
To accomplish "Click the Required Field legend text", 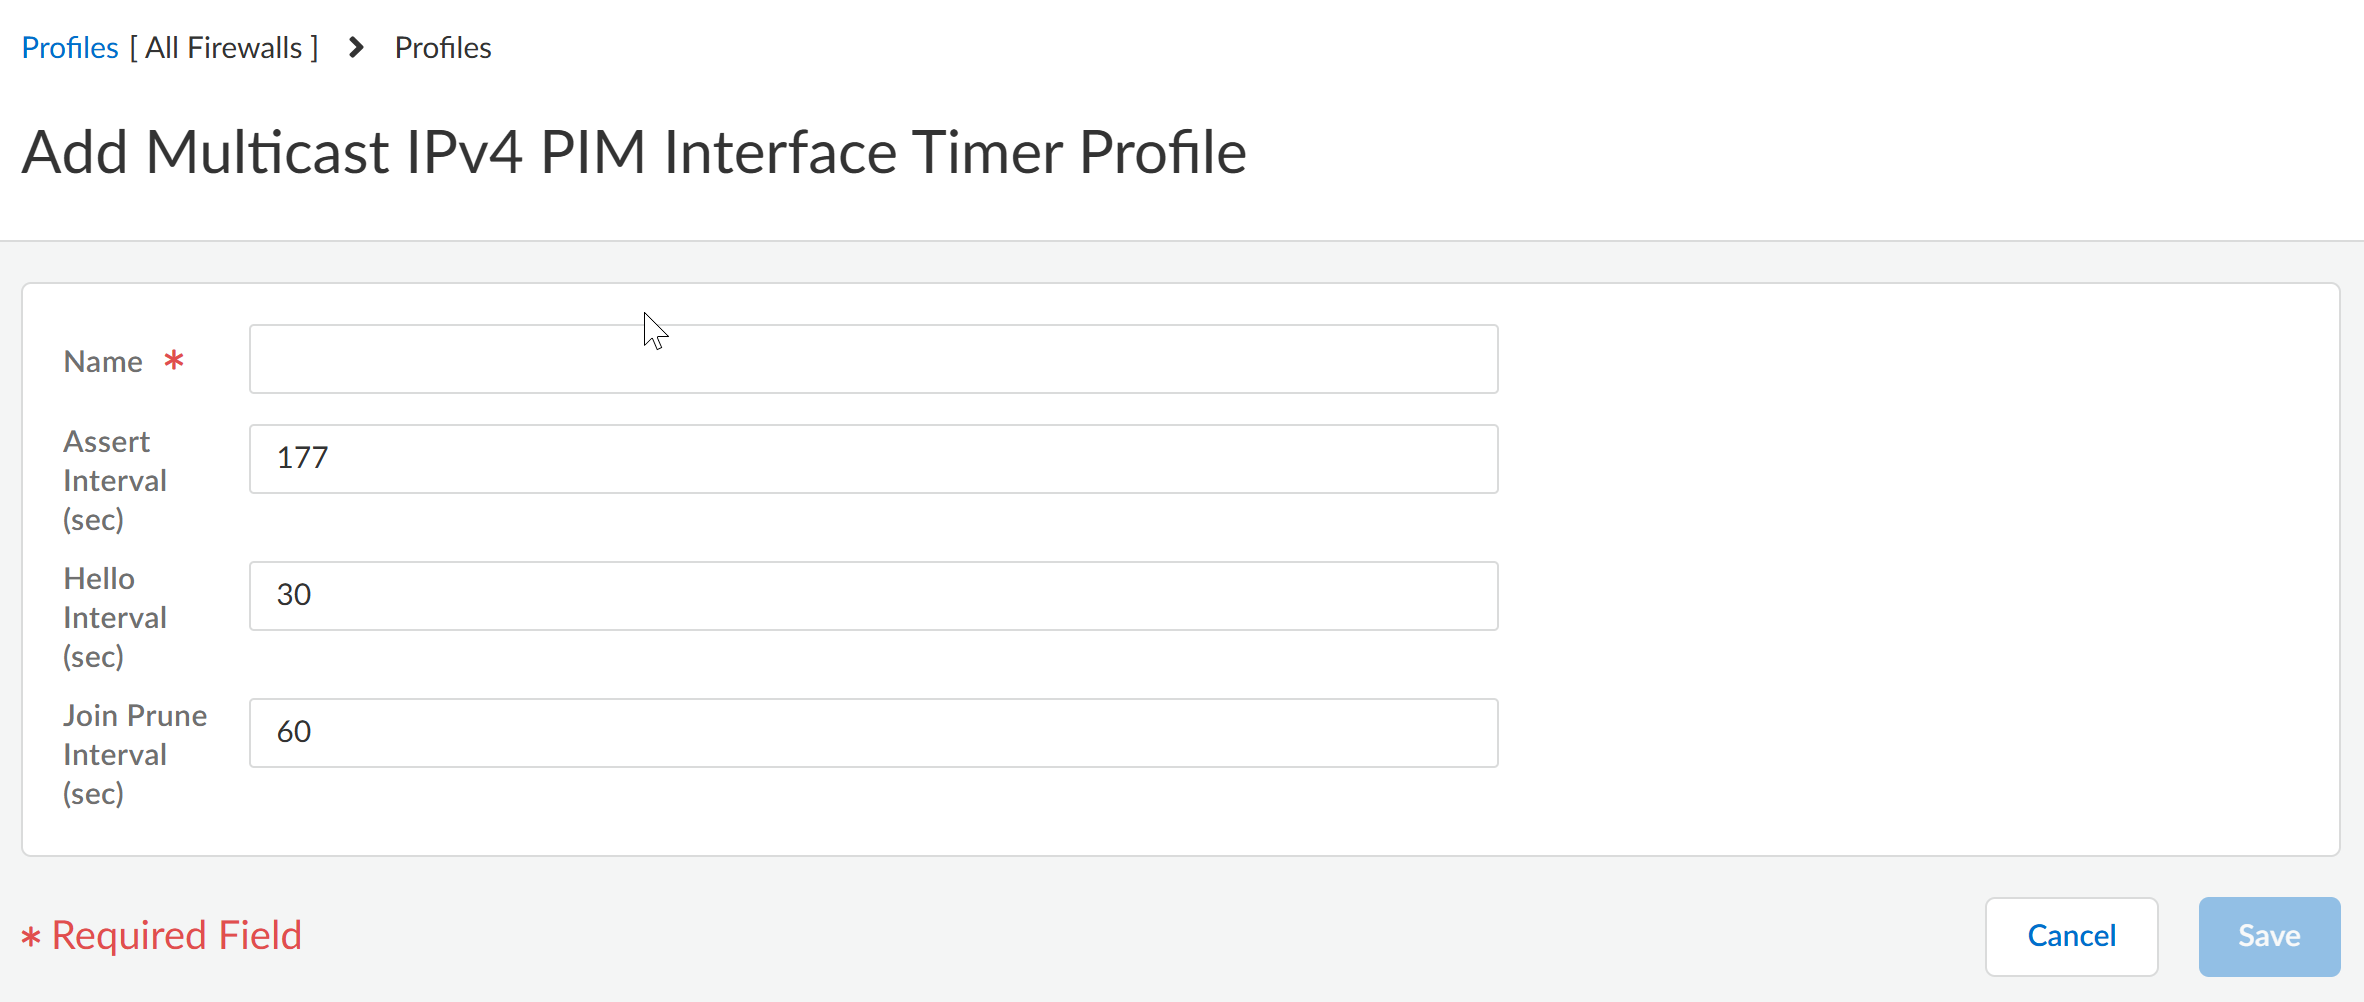I will [177, 936].
